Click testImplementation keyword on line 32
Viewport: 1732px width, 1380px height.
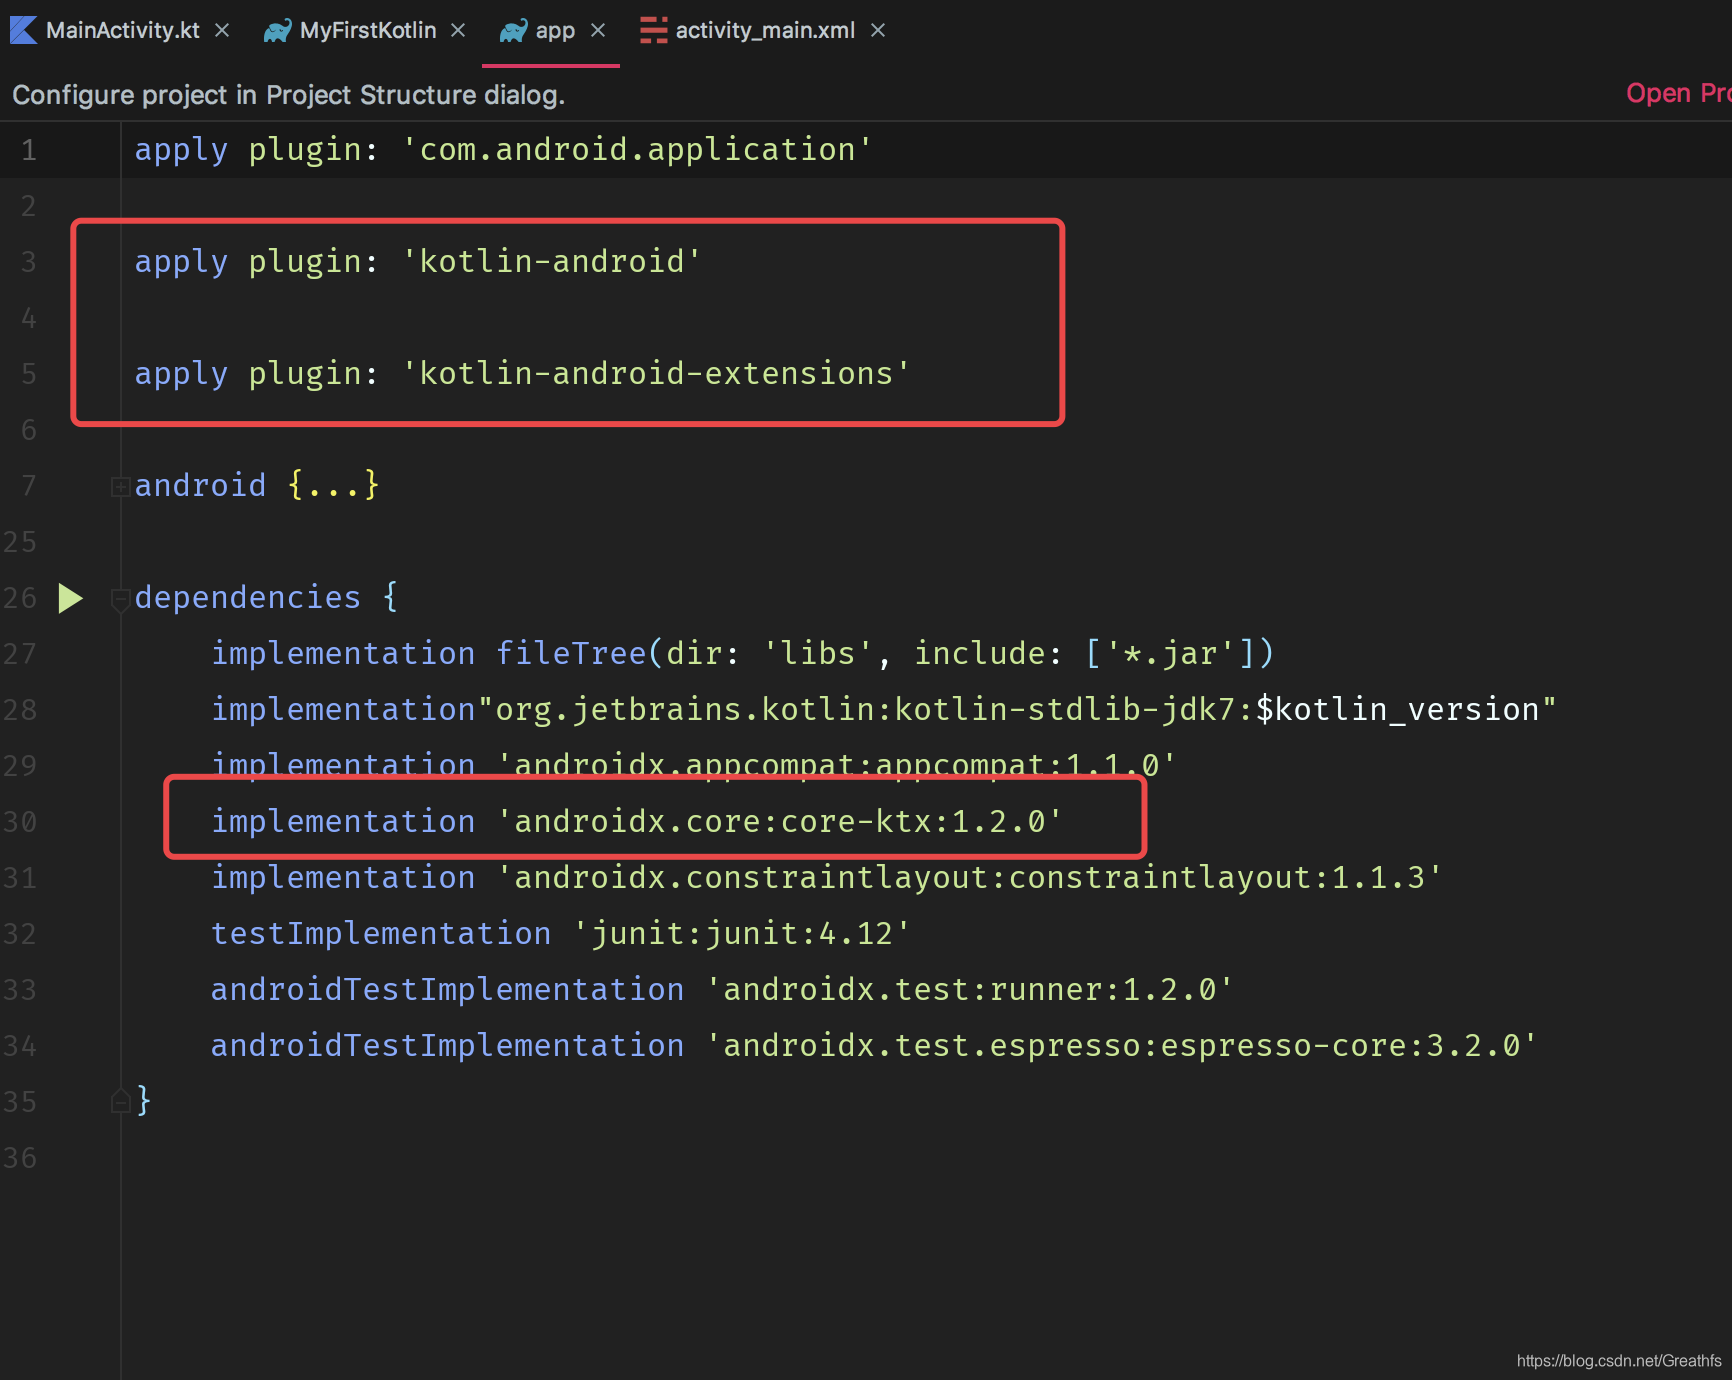tap(381, 933)
